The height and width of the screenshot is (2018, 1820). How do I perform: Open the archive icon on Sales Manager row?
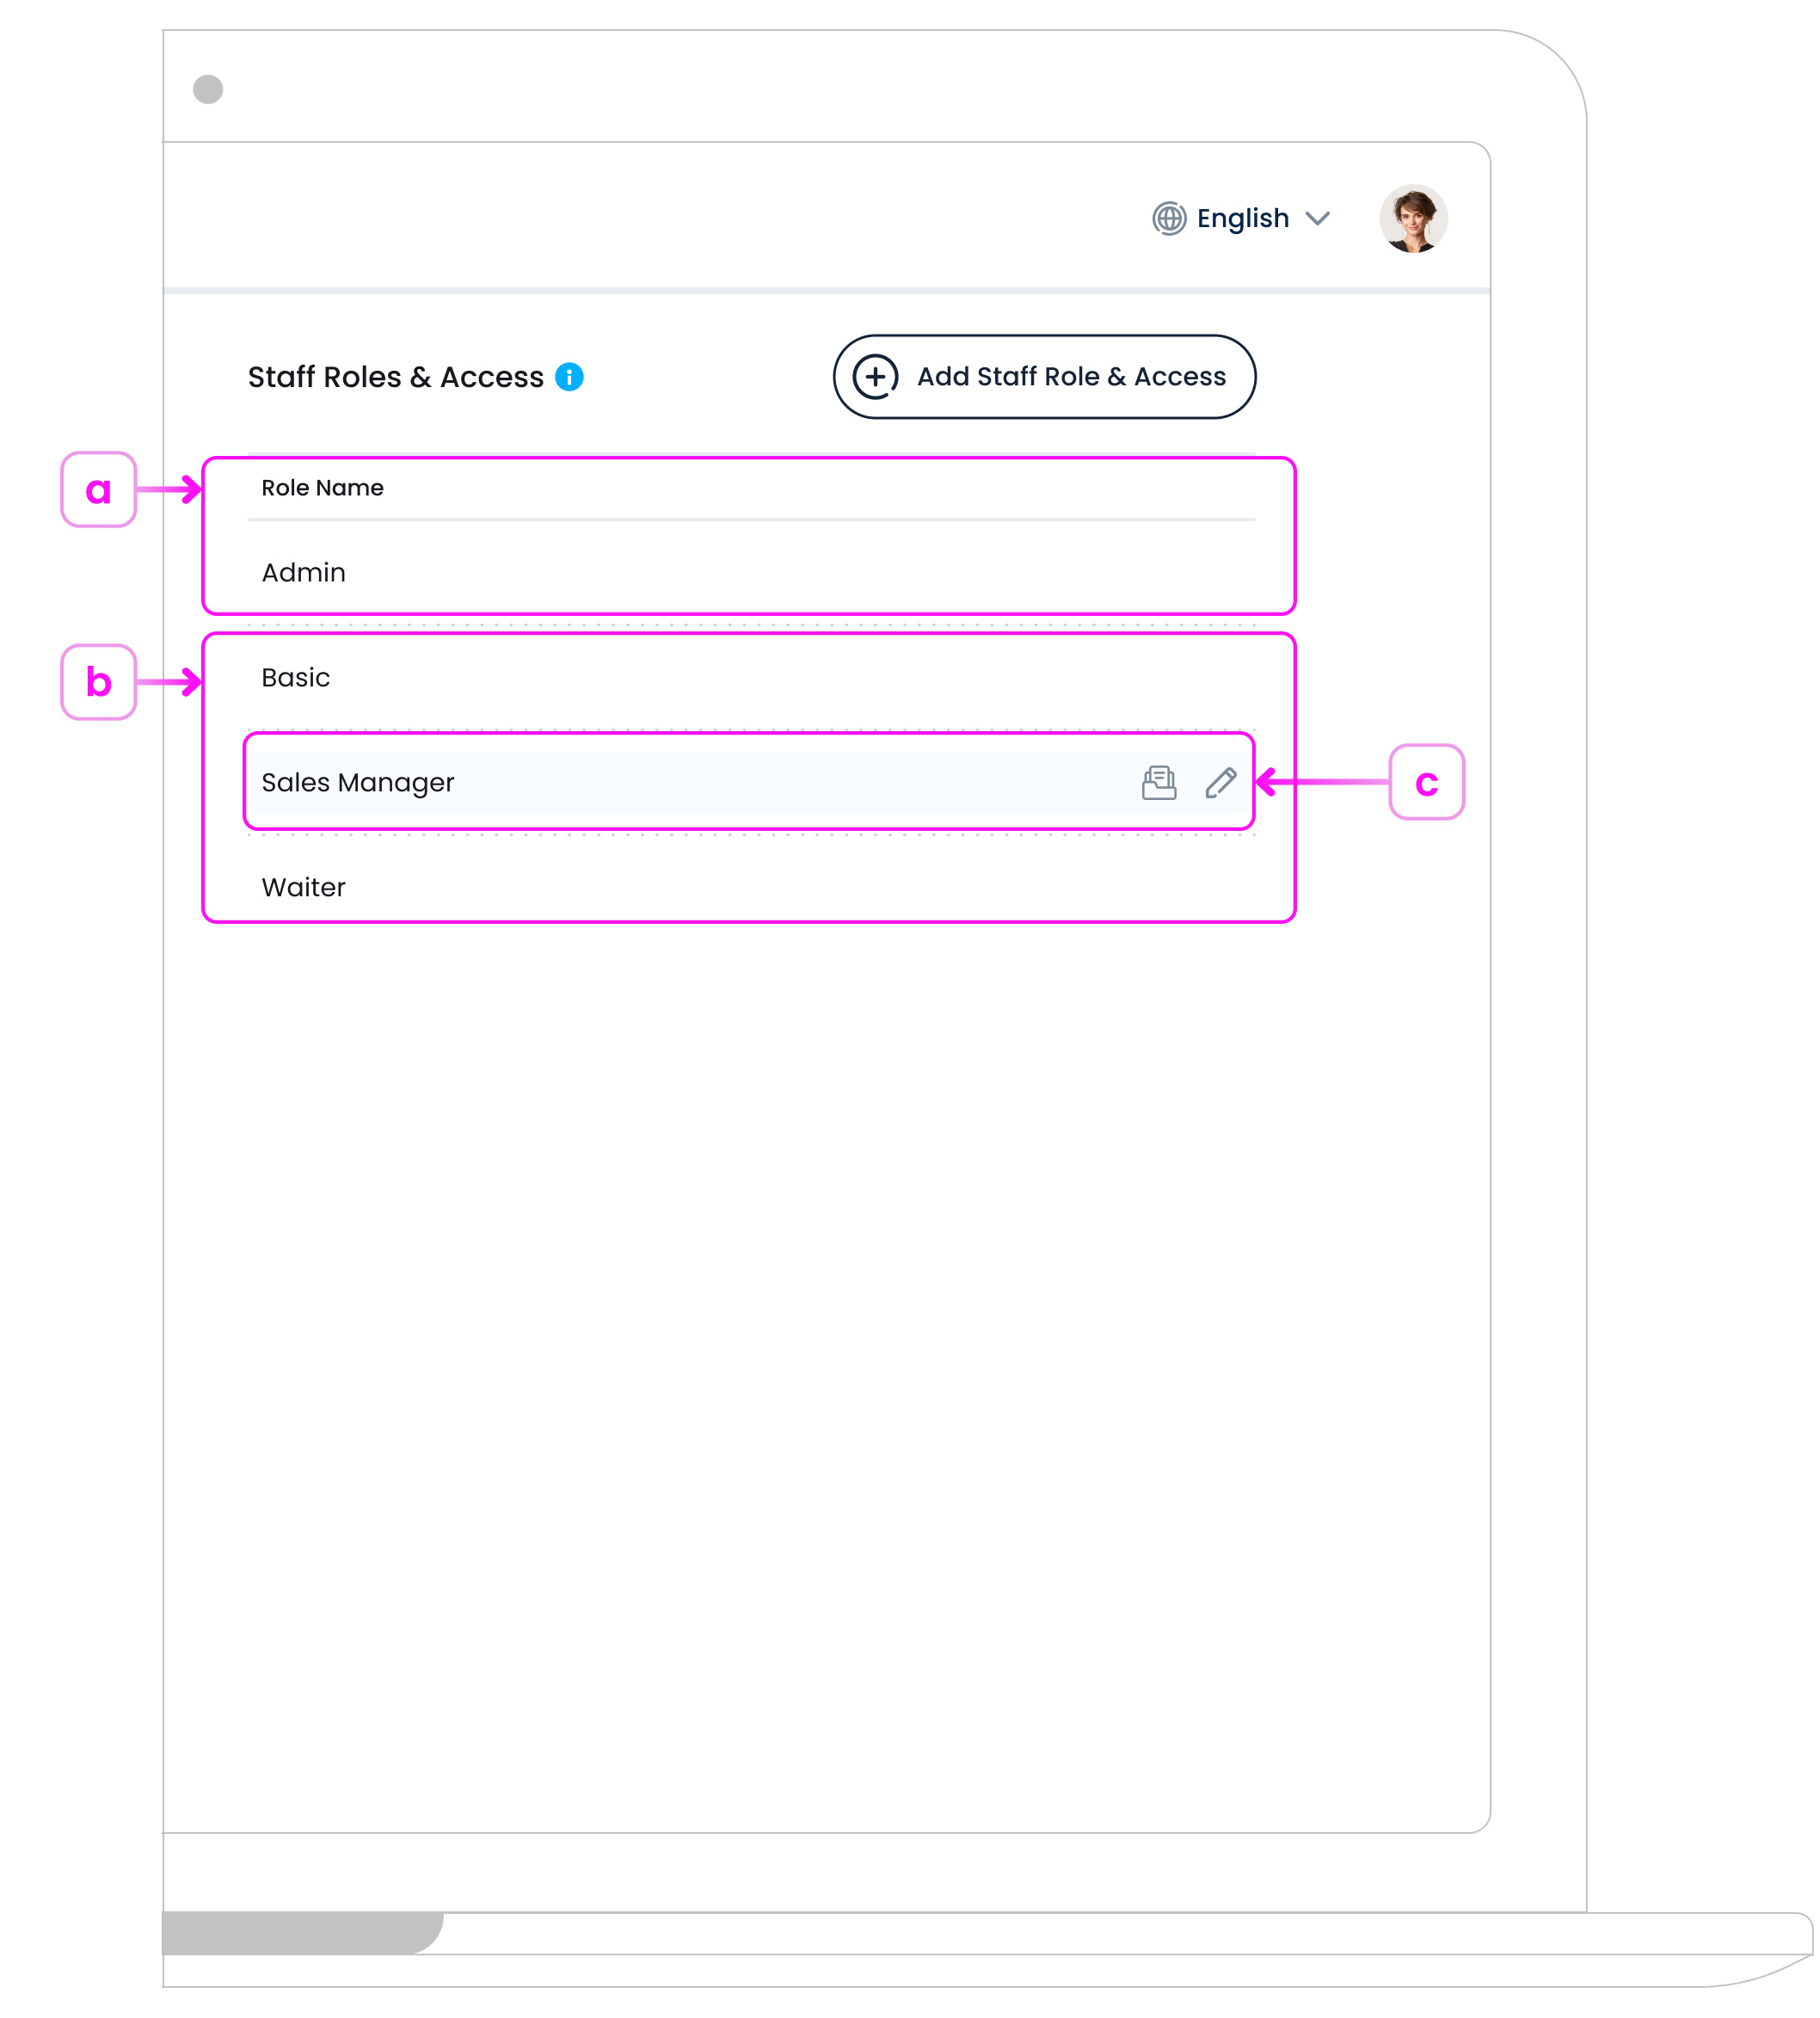pyautogui.click(x=1160, y=784)
